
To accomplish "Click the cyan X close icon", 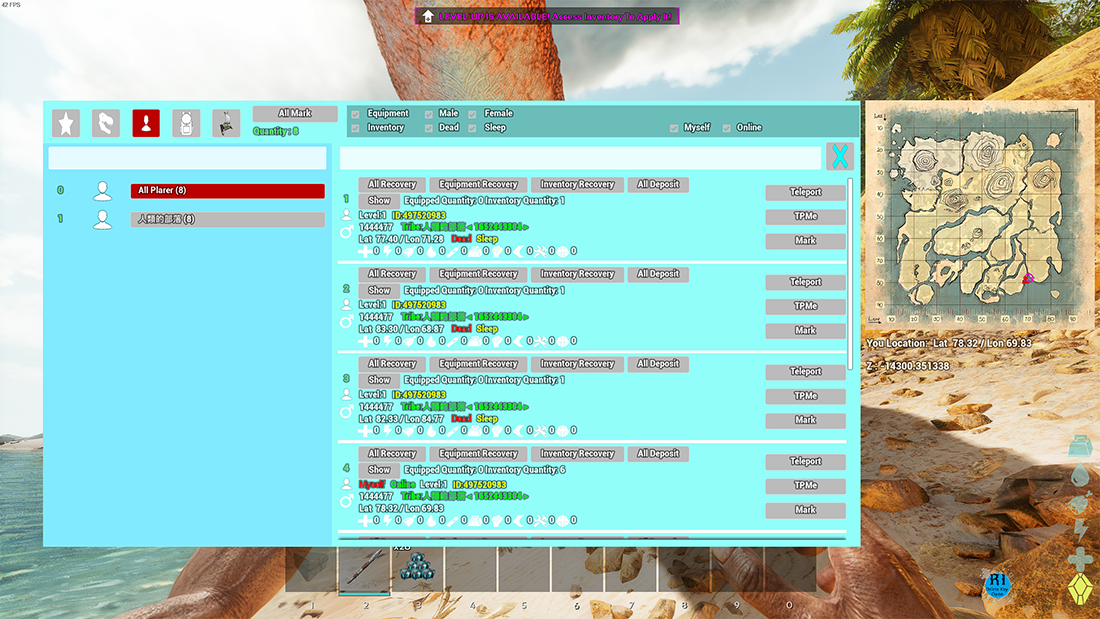I will pos(840,157).
